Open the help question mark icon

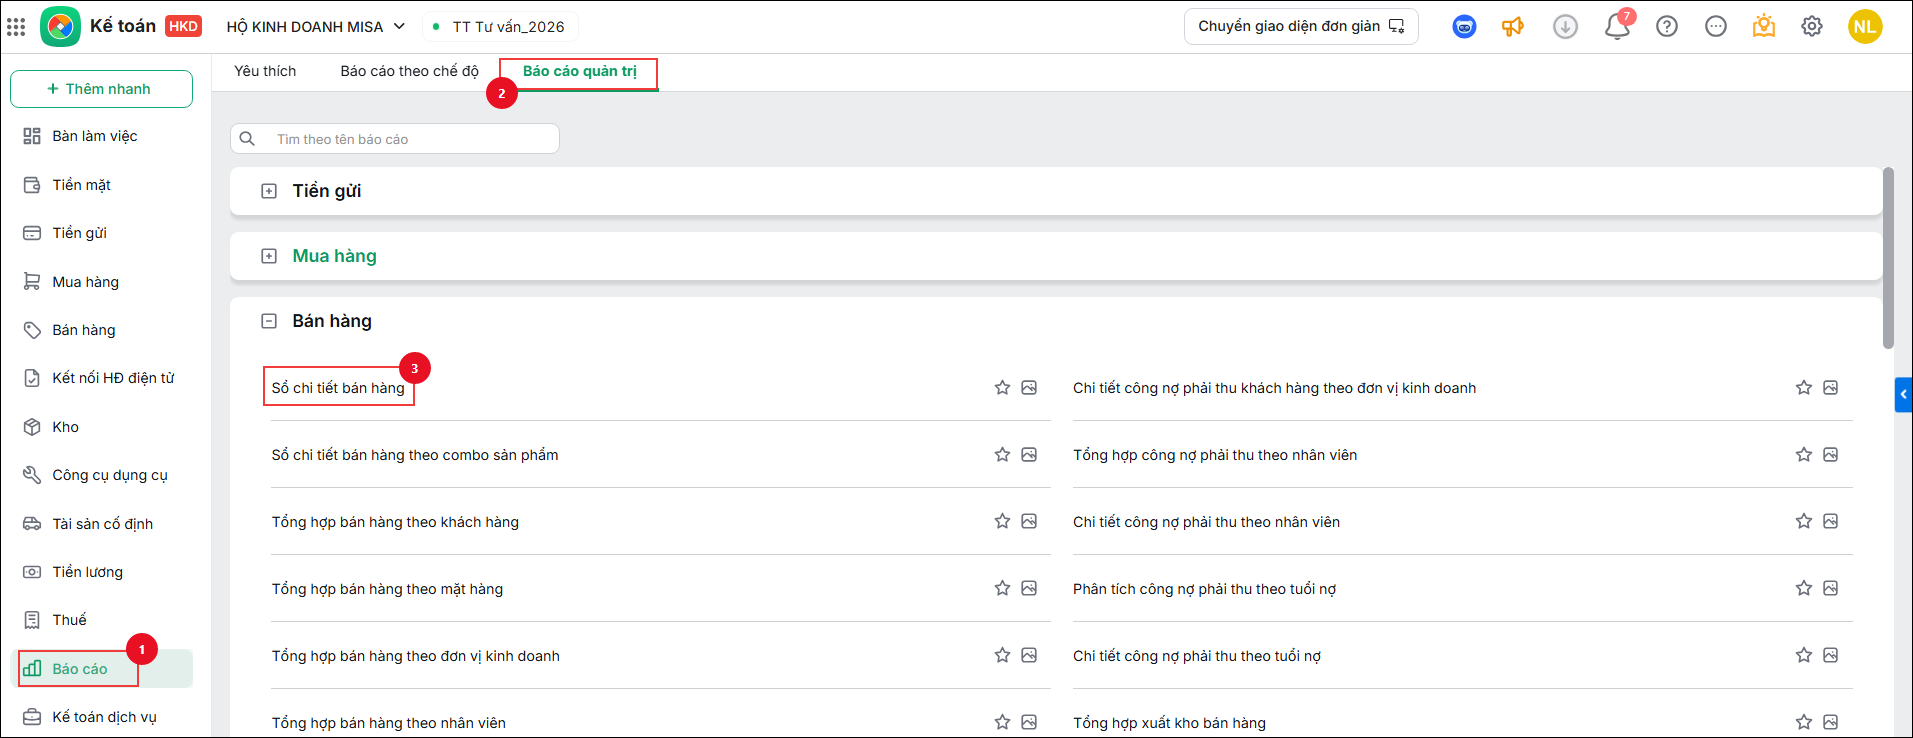pos(1667,27)
